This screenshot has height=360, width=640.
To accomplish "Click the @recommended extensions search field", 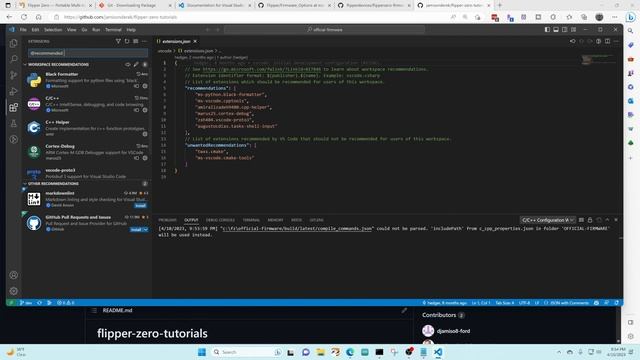I will coord(88,53).
